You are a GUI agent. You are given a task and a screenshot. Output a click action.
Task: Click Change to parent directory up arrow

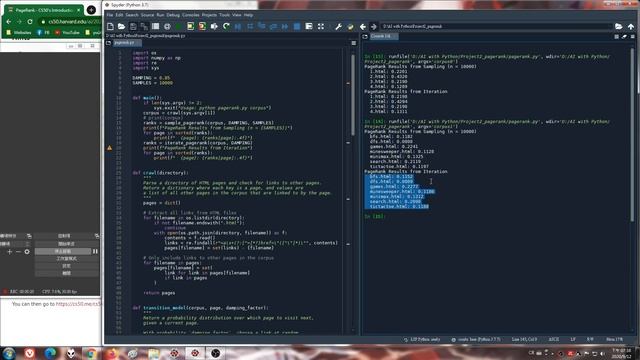[x=631, y=27]
